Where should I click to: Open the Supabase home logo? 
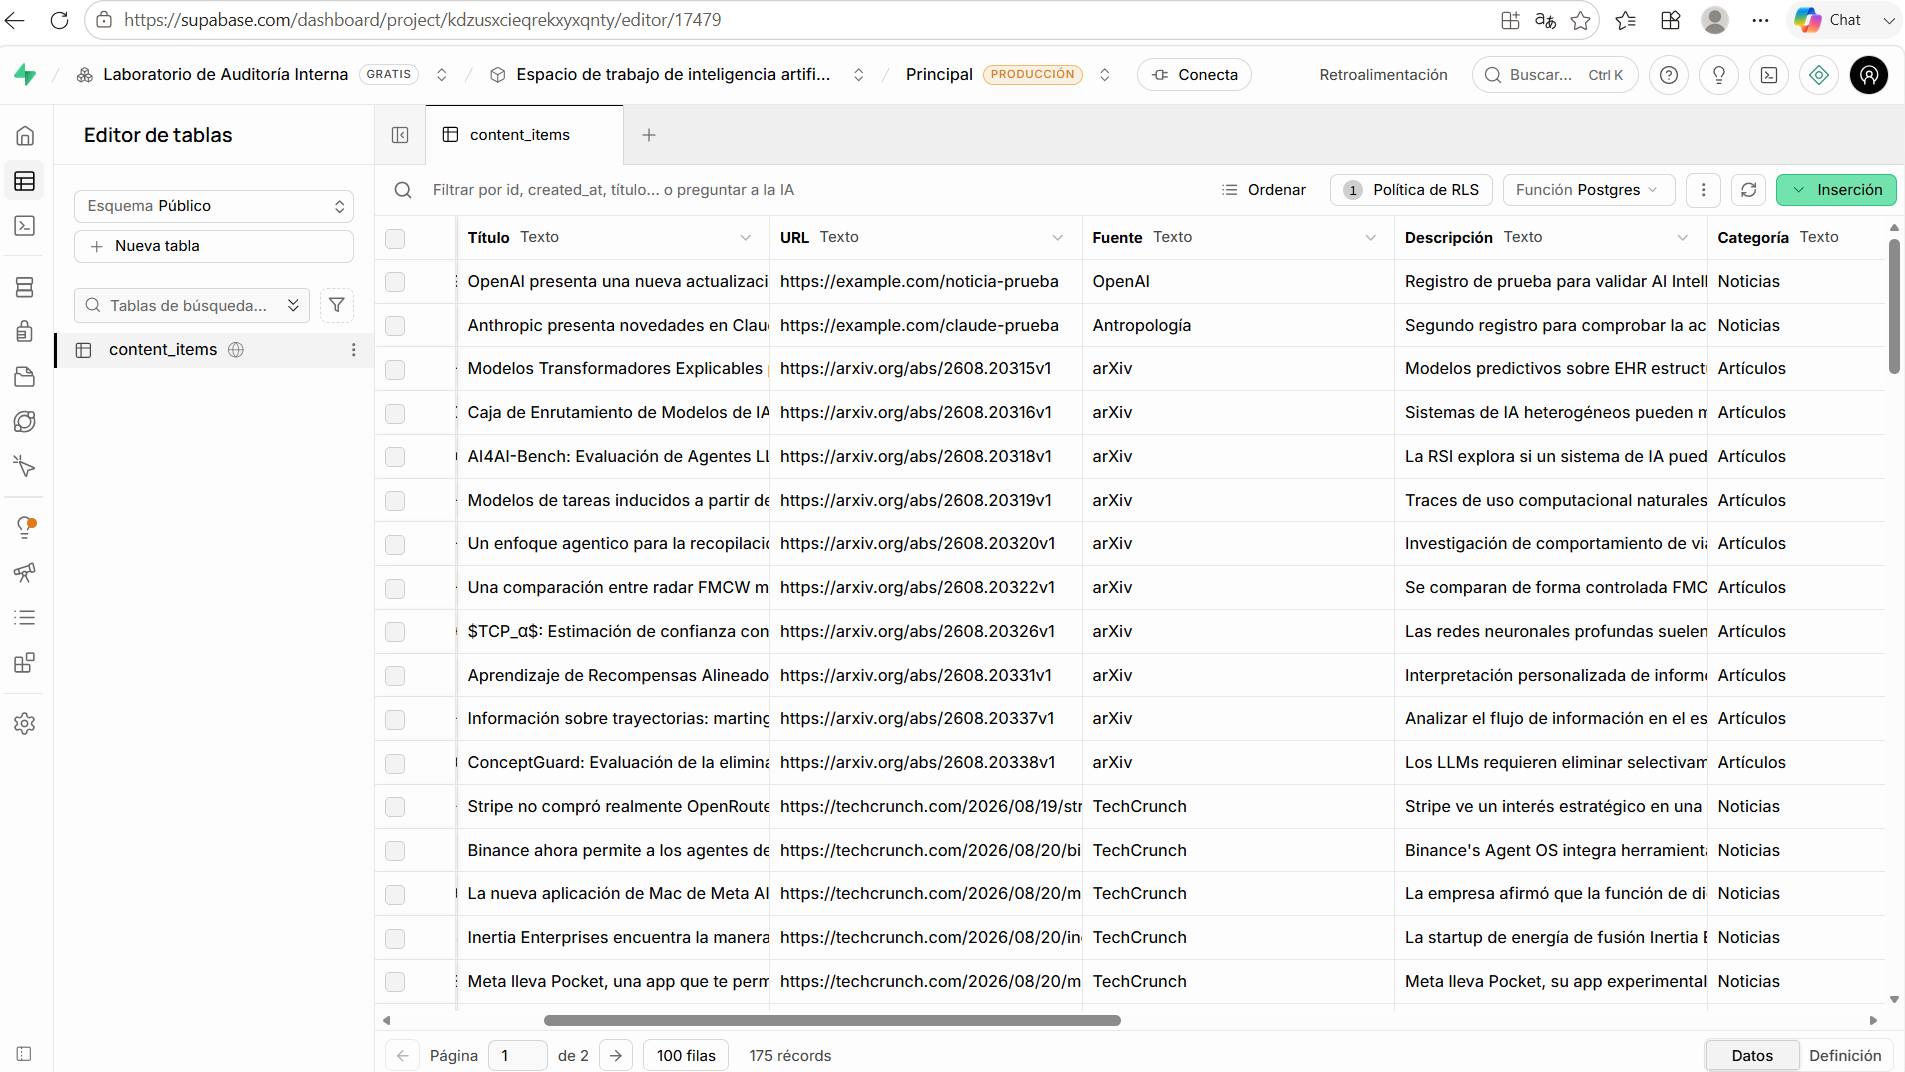pyautogui.click(x=25, y=75)
